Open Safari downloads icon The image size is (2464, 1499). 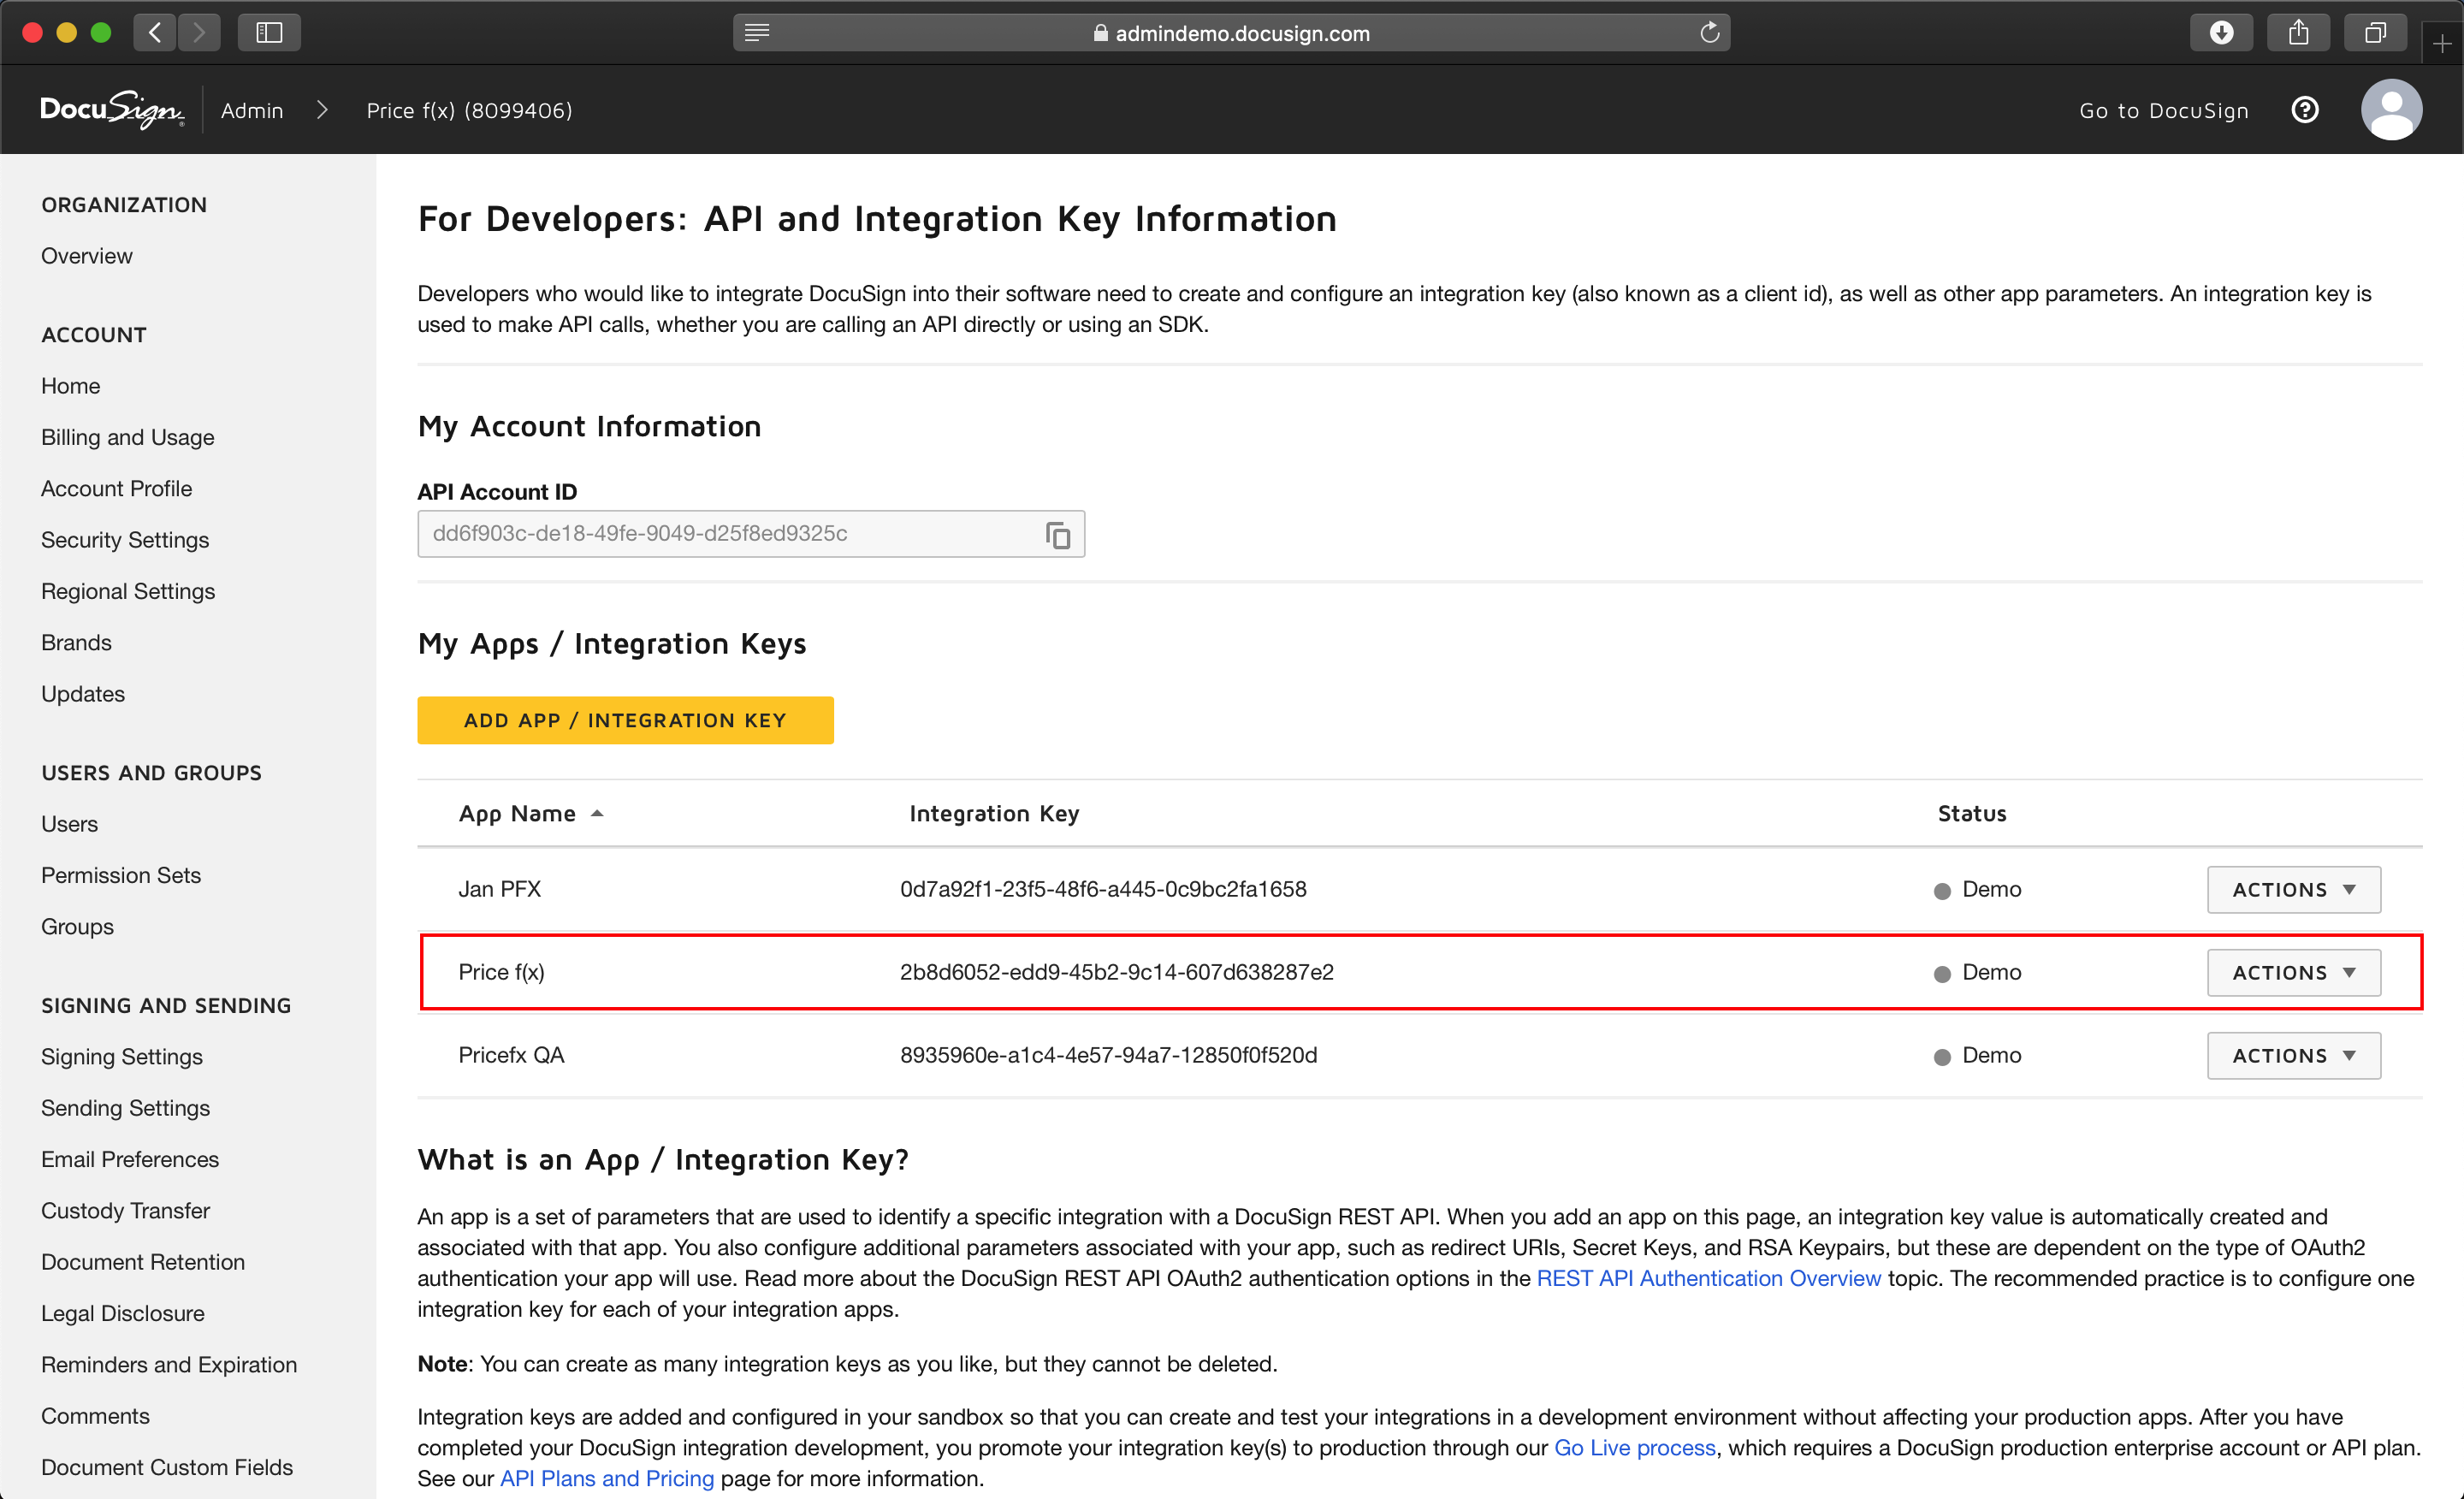pos(2221,33)
